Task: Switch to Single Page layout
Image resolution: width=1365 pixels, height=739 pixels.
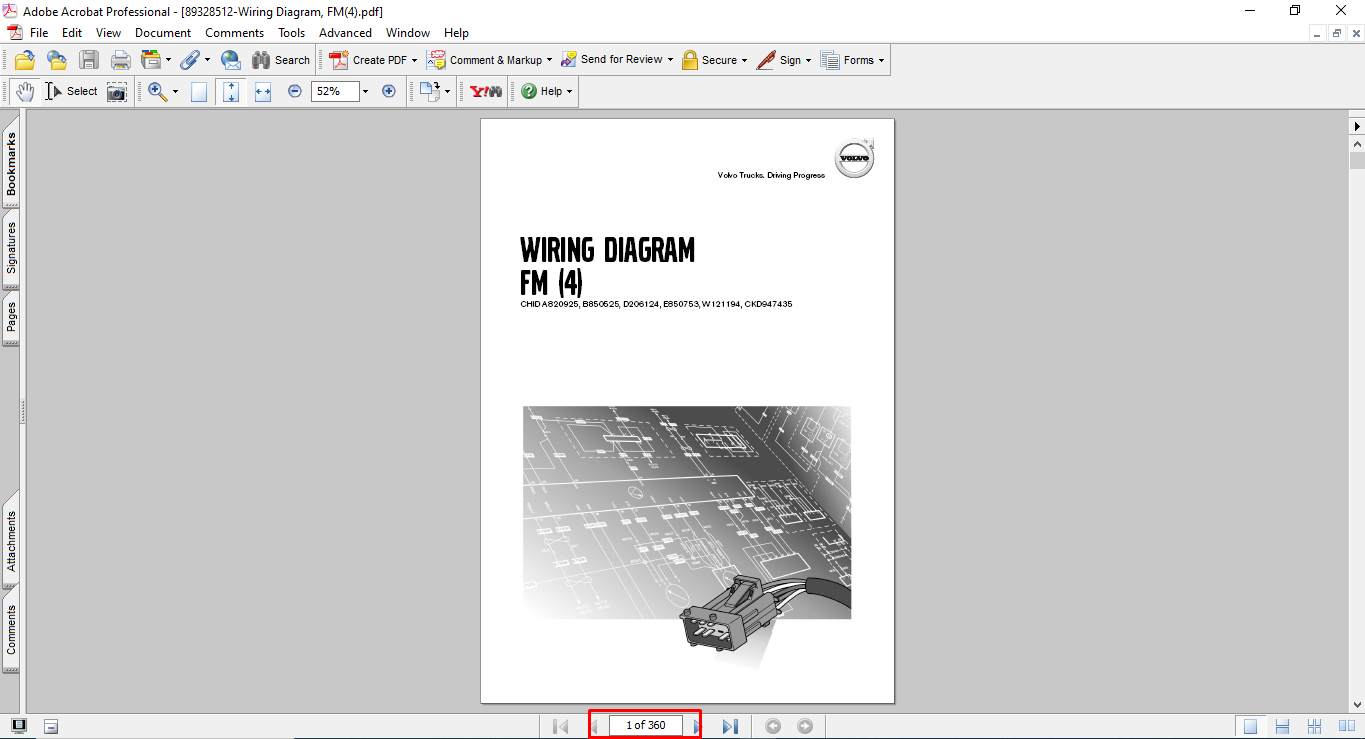Action: [1250, 726]
